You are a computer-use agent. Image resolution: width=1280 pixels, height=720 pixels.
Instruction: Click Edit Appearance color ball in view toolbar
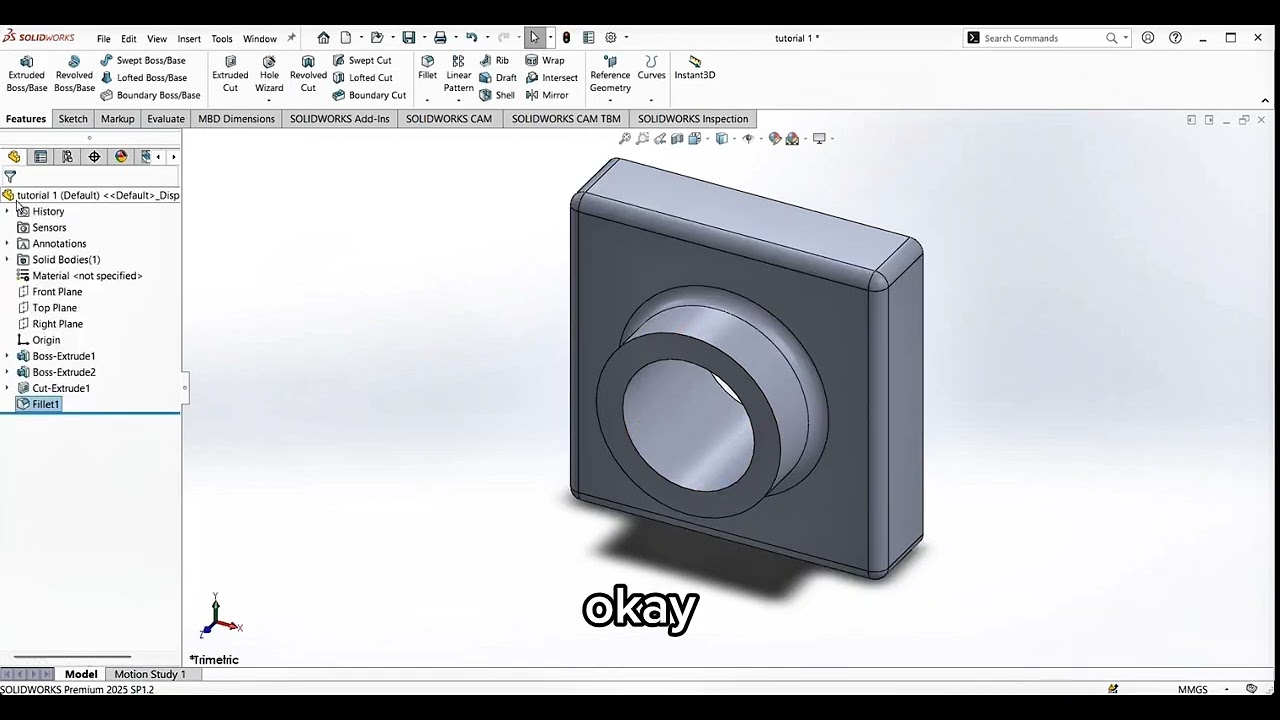pyautogui.click(x=774, y=139)
